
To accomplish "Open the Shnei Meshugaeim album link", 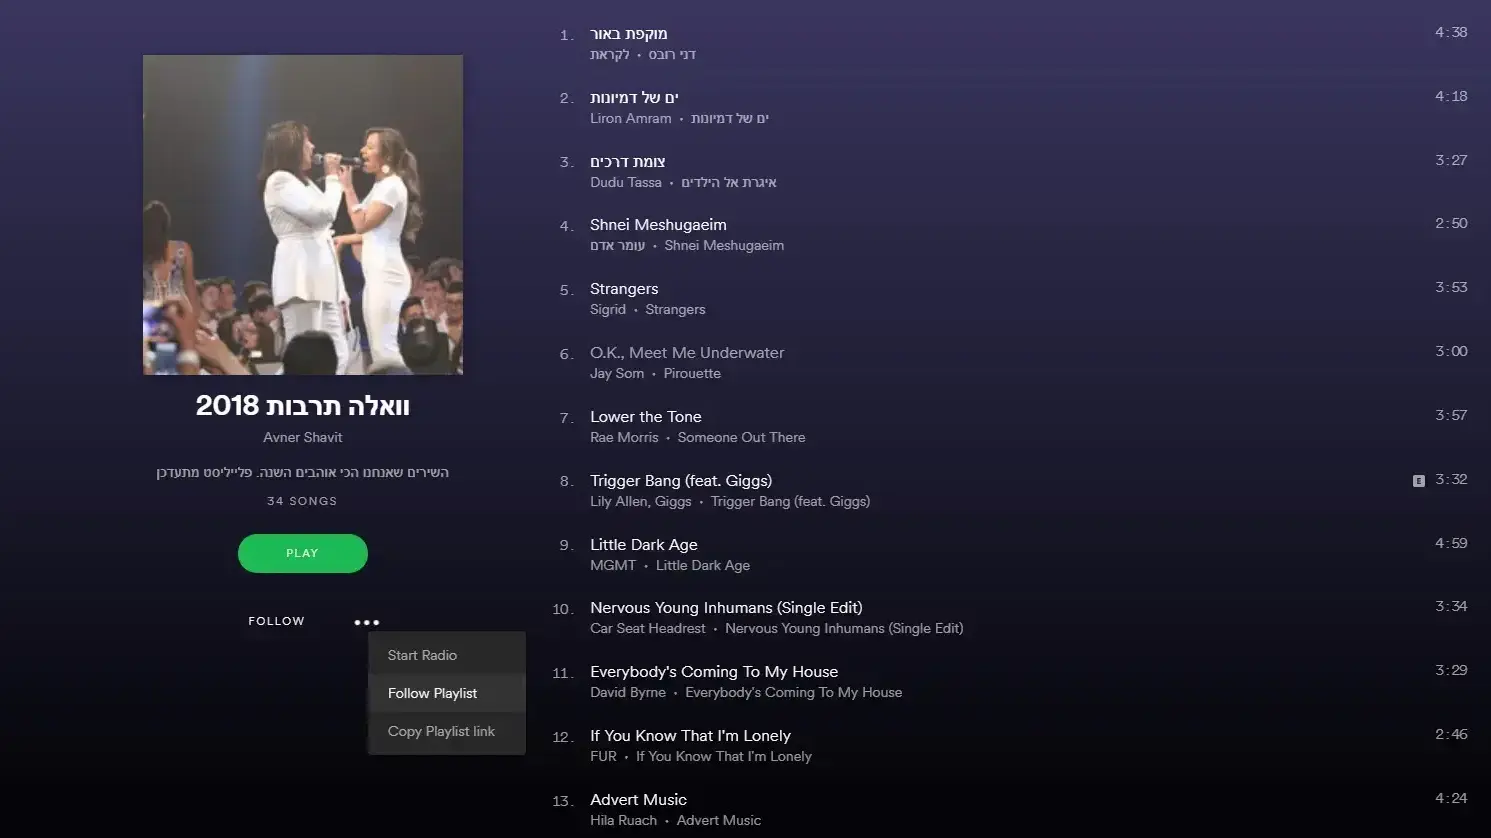I will click(724, 245).
